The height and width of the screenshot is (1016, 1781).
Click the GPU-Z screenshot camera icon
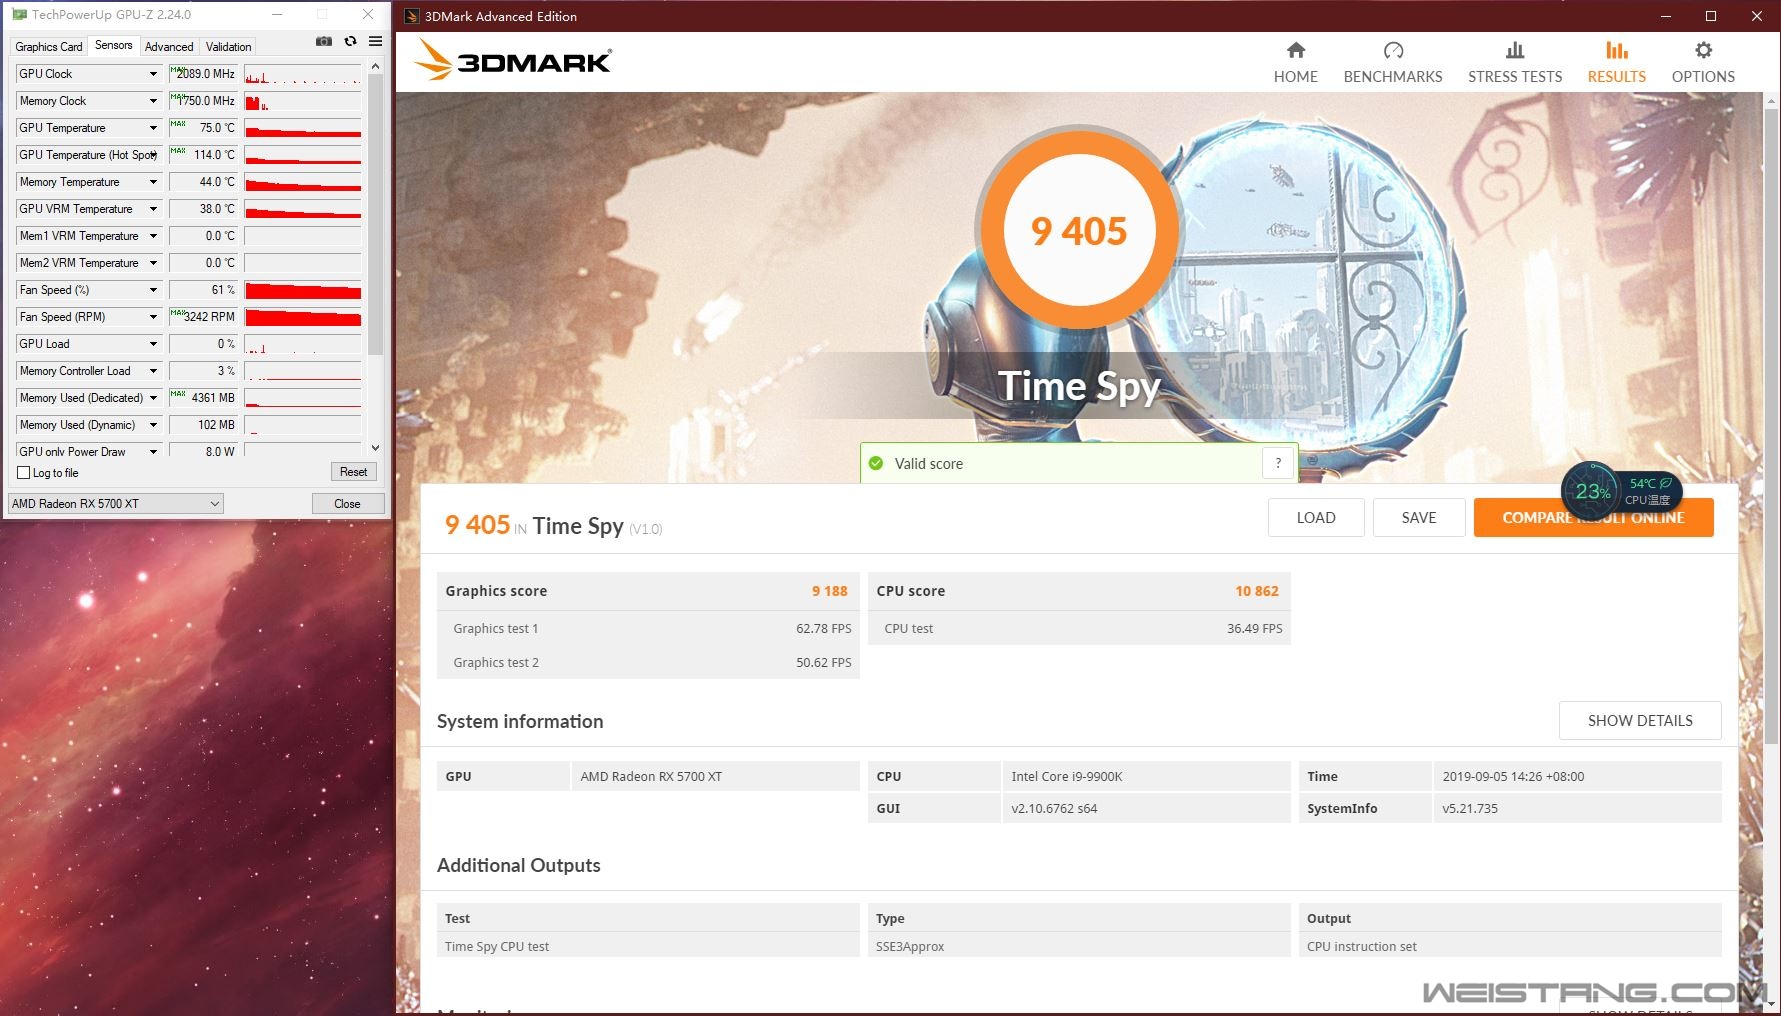324,41
